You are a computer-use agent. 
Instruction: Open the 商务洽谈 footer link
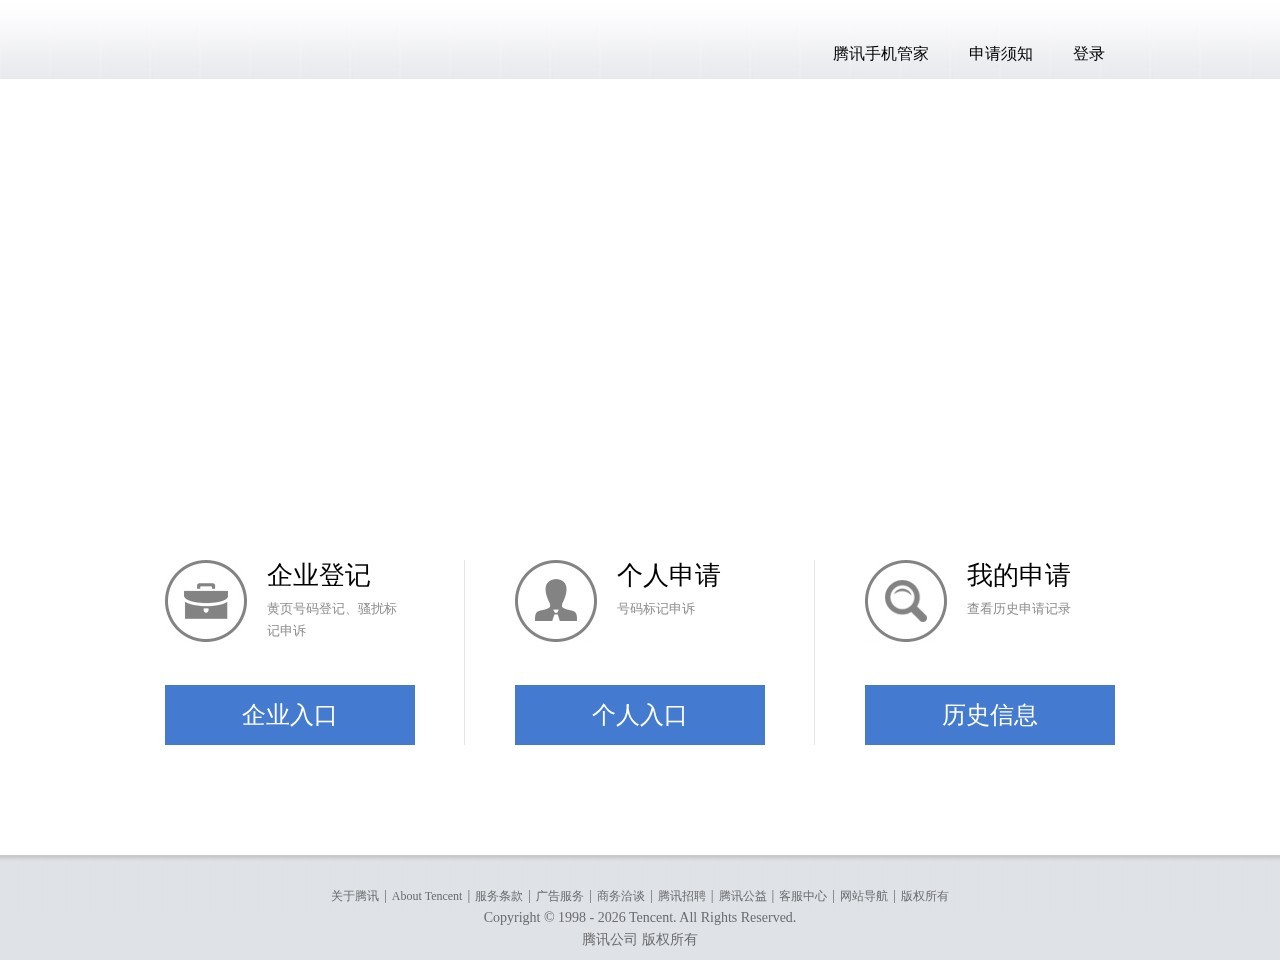[x=621, y=896]
